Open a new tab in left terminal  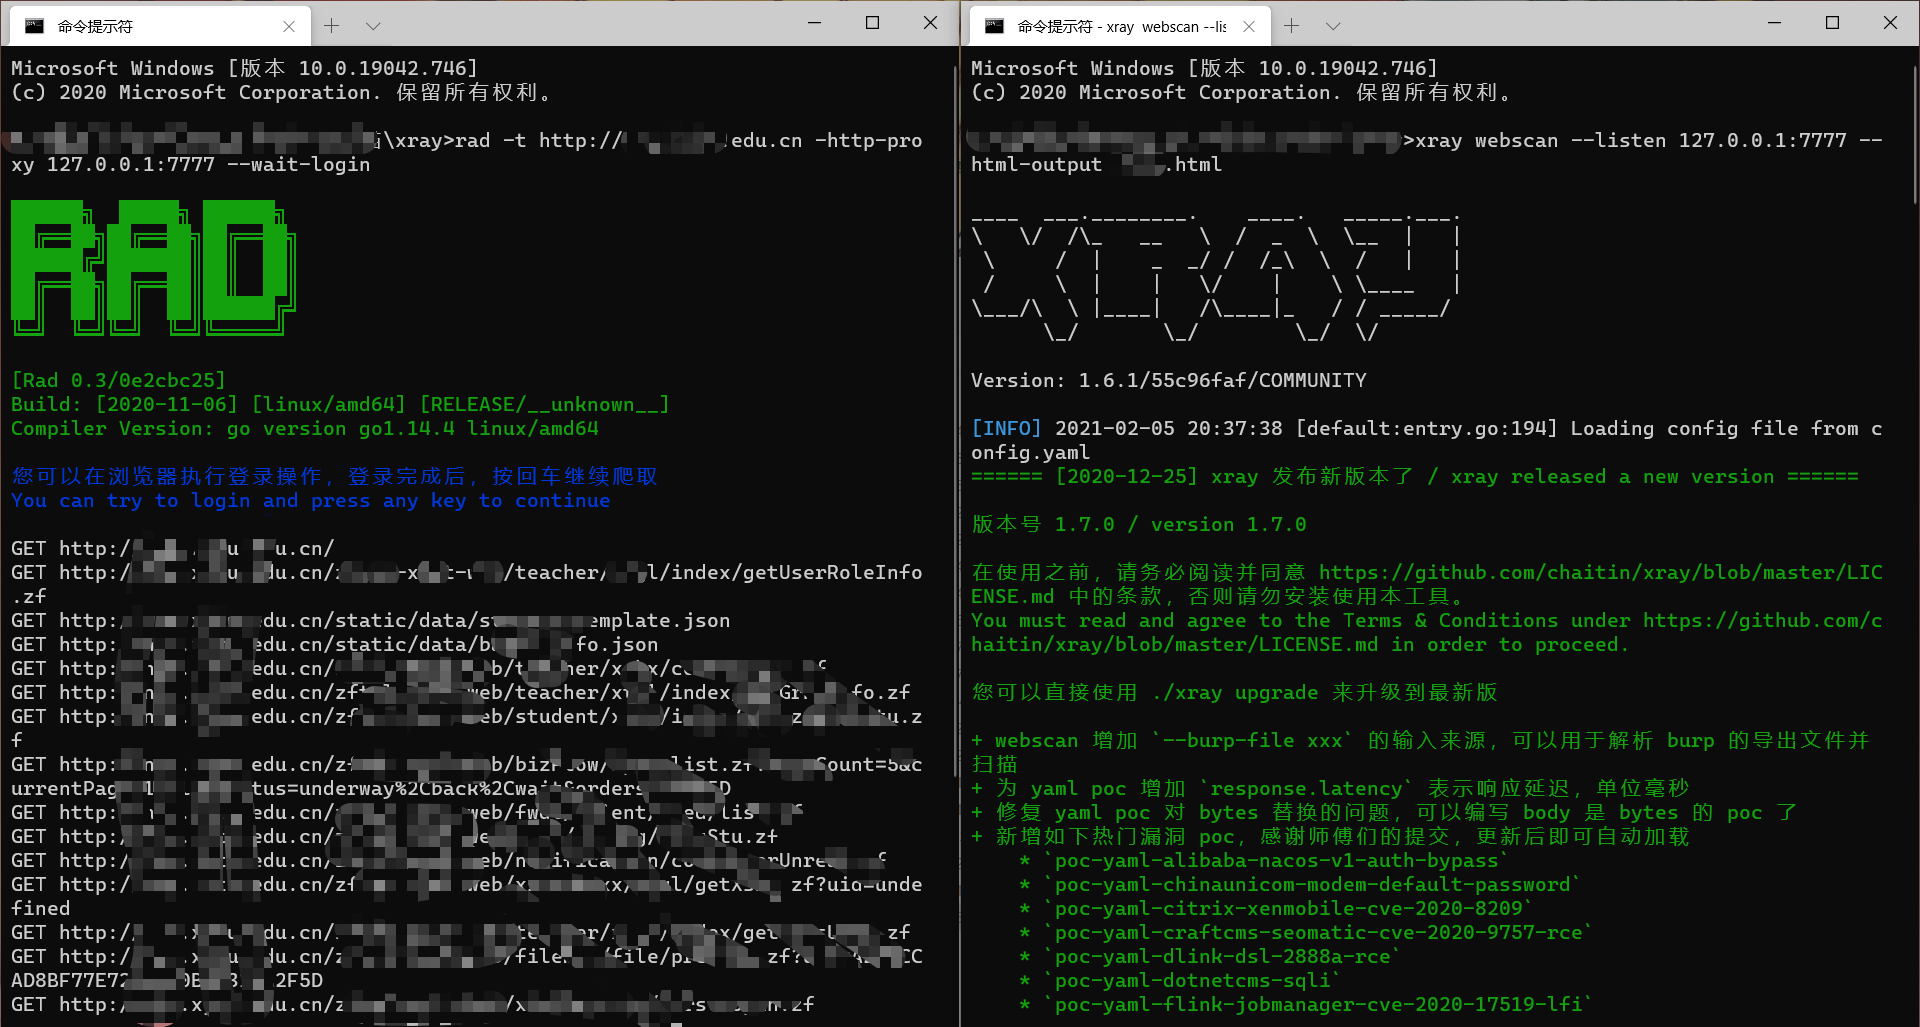coord(332,26)
